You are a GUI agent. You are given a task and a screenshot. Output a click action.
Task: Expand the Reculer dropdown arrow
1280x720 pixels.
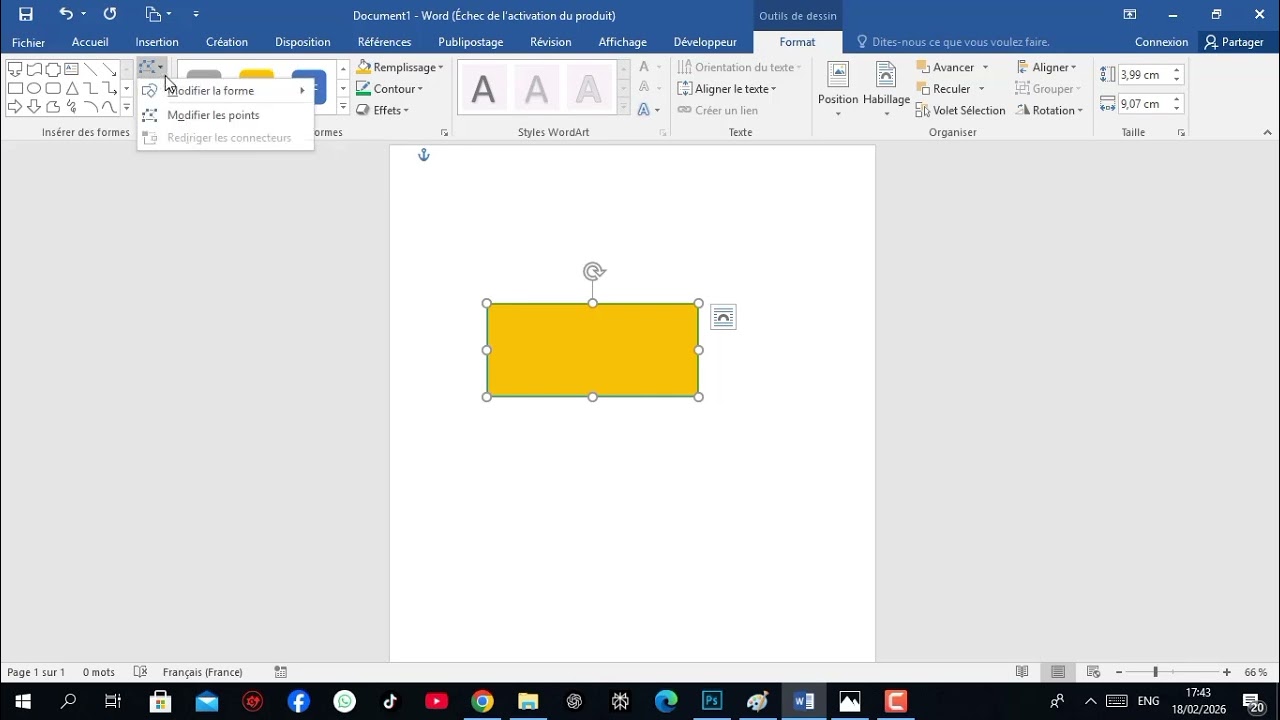(982, 89)
